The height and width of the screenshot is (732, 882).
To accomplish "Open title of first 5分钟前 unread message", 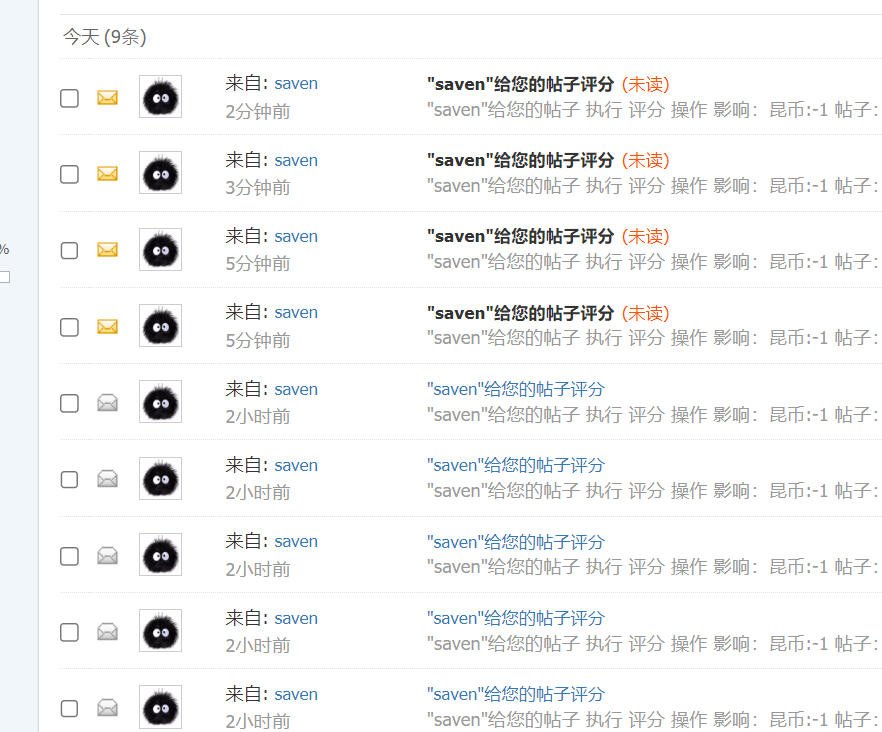I will [x=520, y=236].
